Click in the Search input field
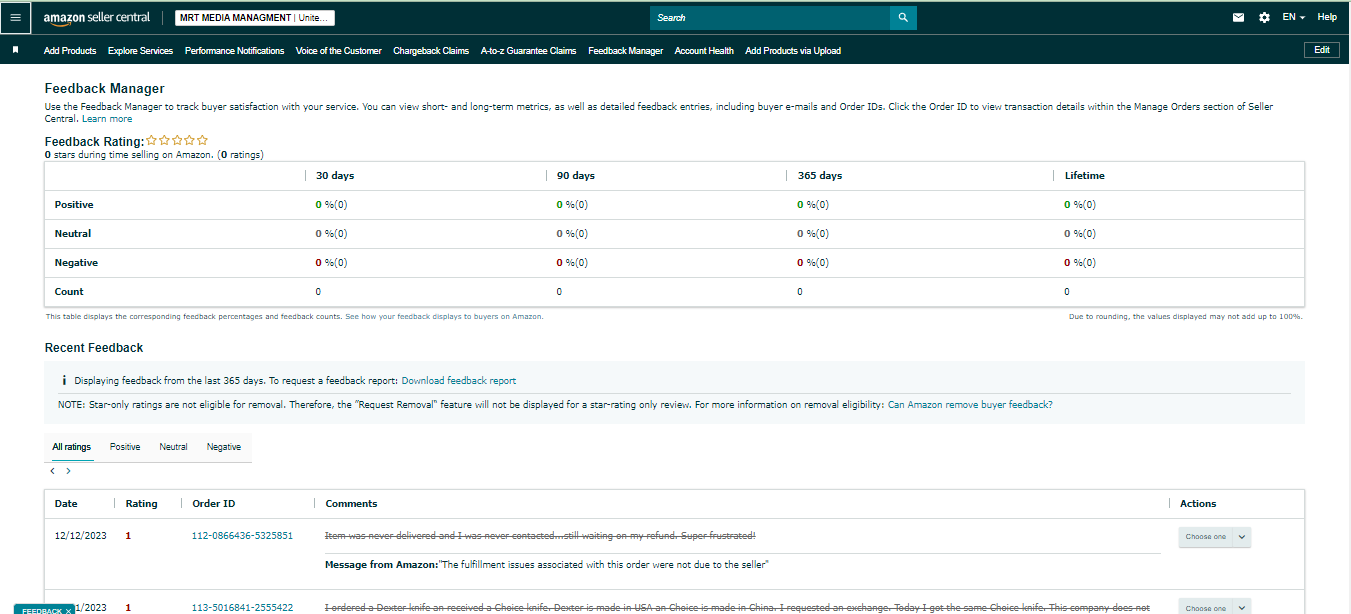Viewport: 1351px width, 614px height. tap(770, 17)
